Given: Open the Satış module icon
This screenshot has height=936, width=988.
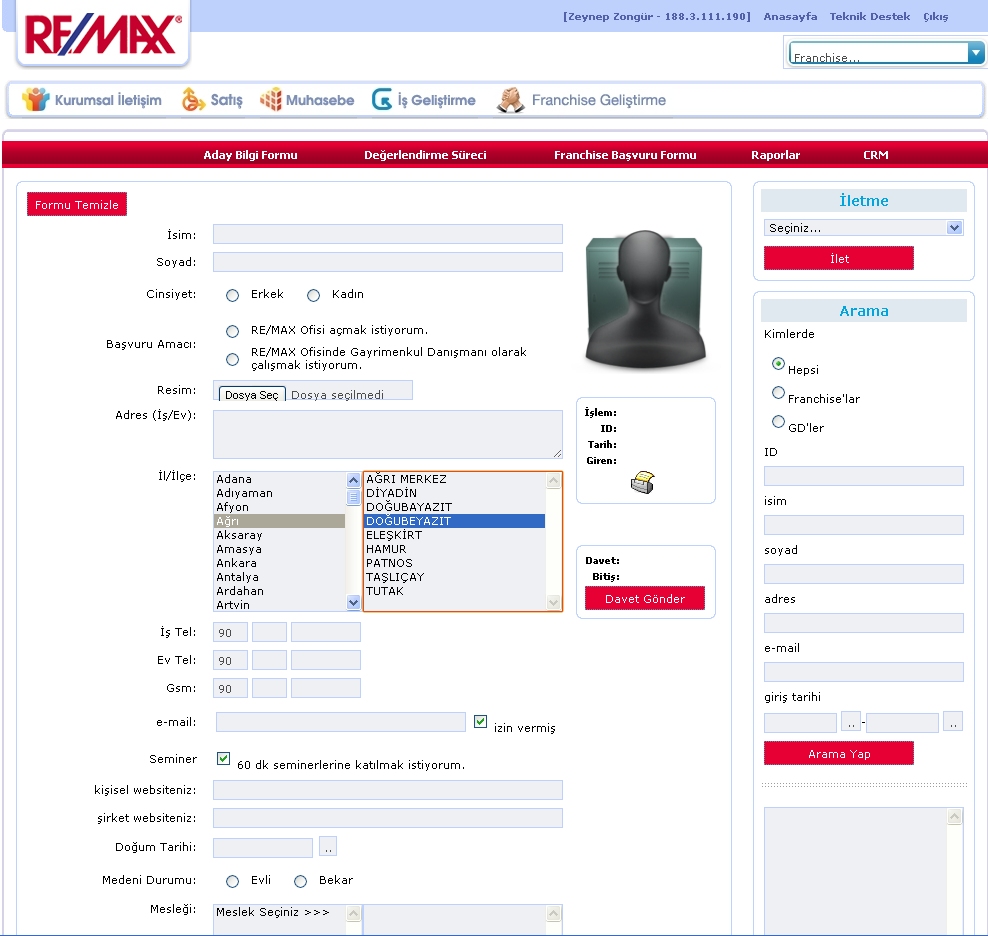Looking at the screenshot, I should (193, 100).
